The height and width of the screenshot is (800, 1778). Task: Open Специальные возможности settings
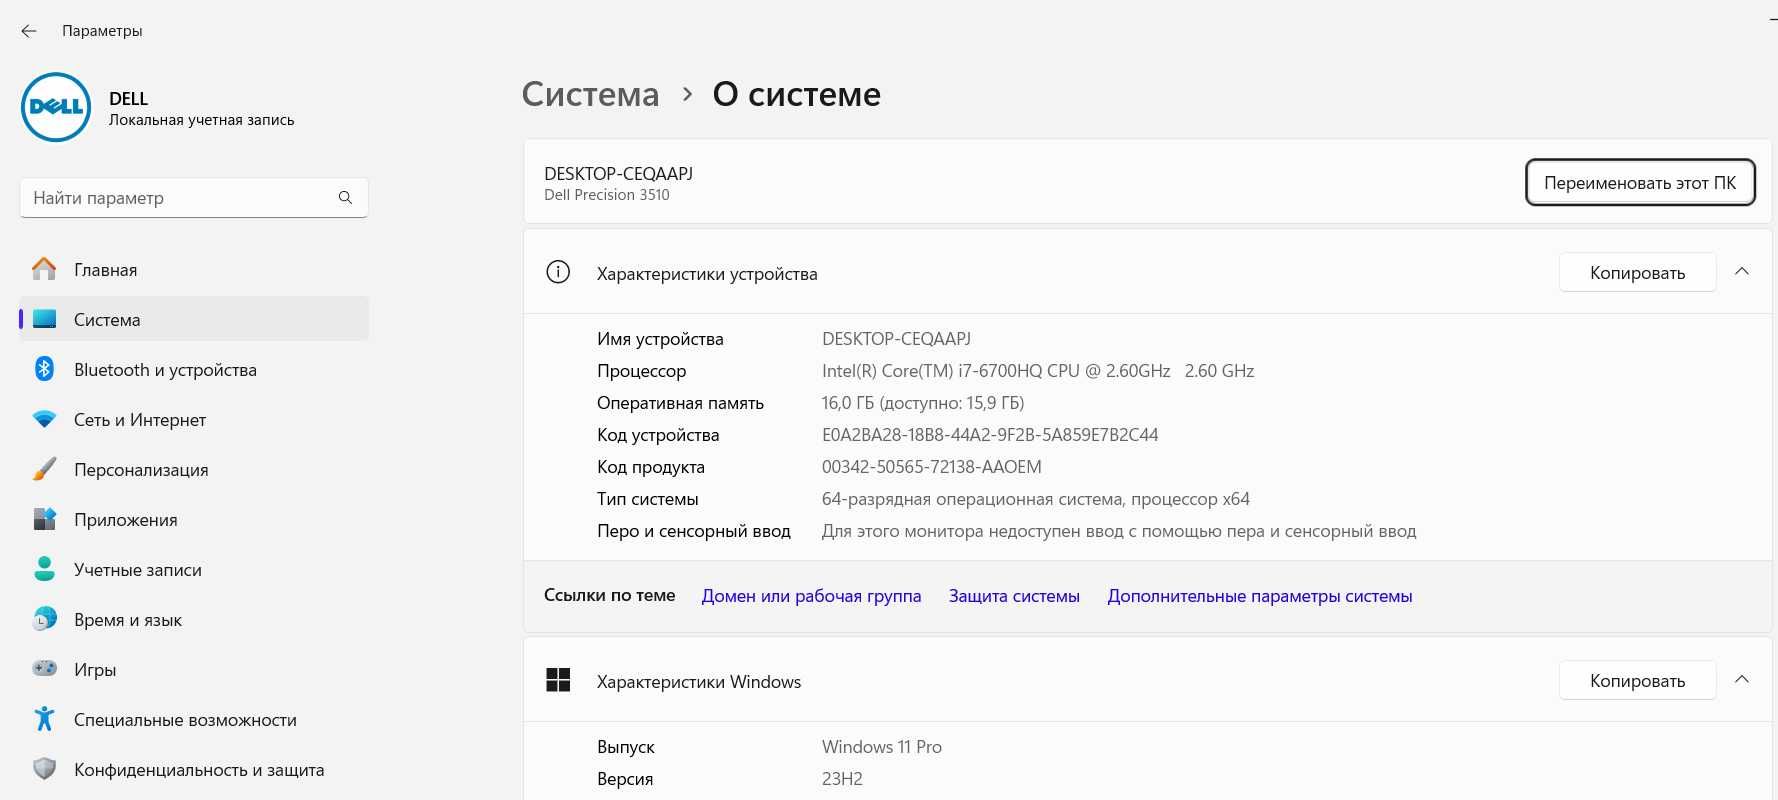(x=194, y=719)
